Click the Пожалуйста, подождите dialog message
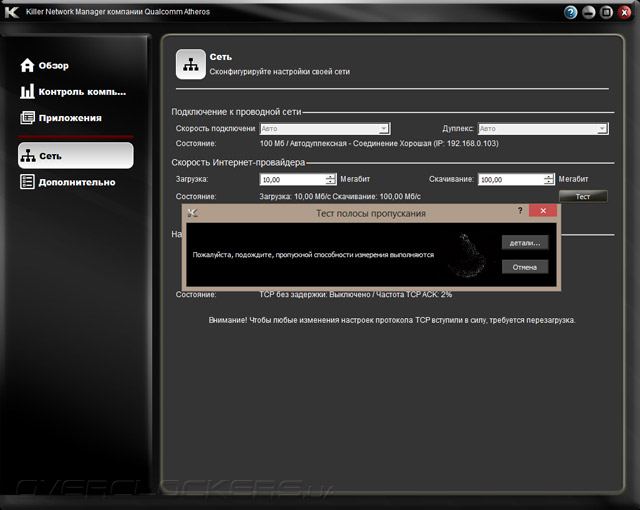The image size is (640, 510). 313,255
